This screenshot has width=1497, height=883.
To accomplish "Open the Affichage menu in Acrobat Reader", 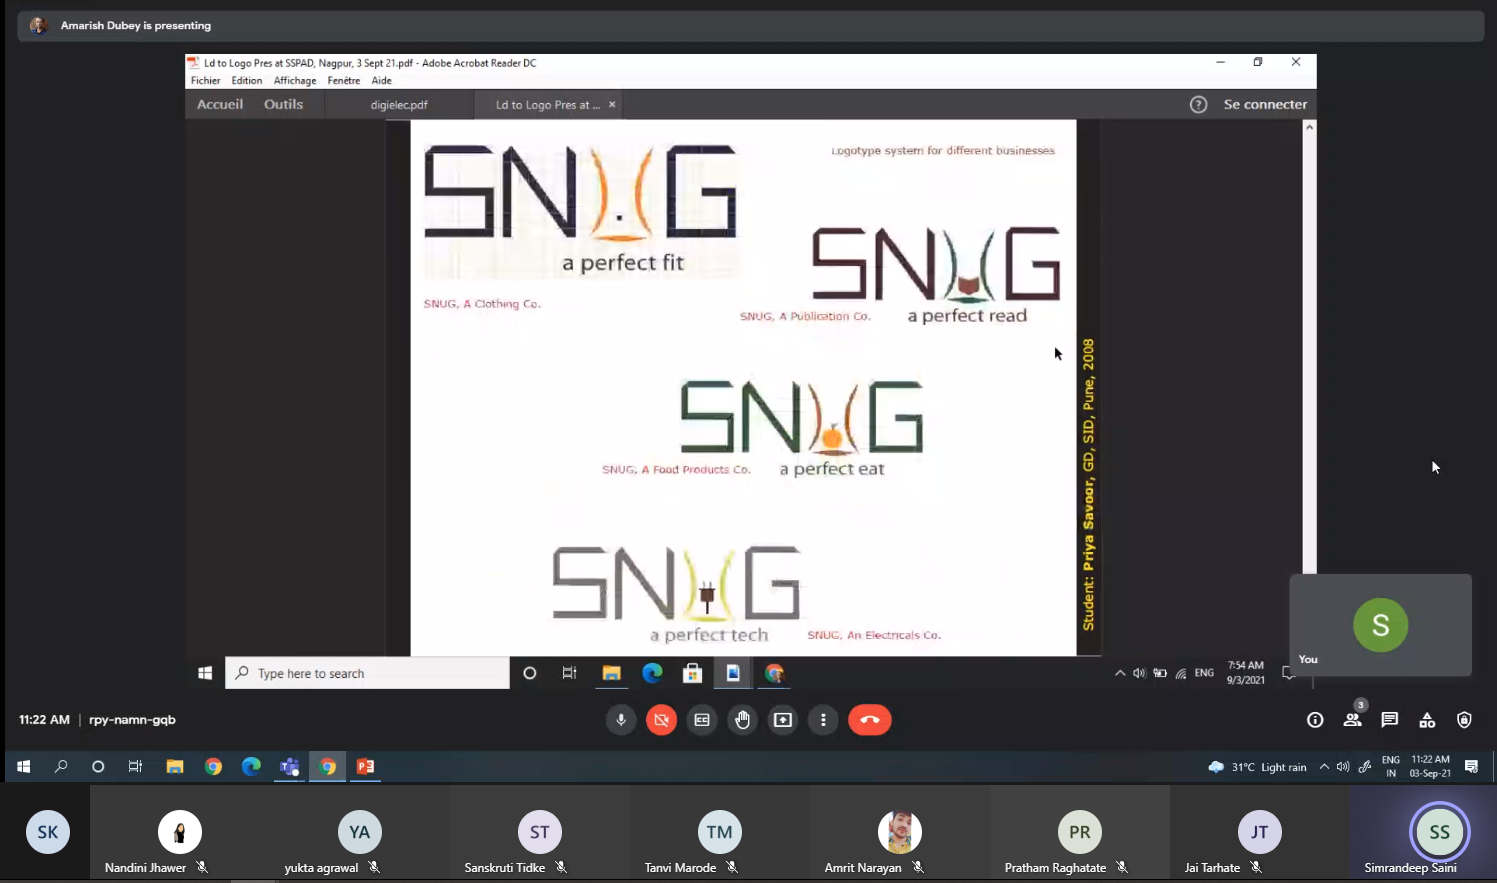I will (x=295, y=81).
